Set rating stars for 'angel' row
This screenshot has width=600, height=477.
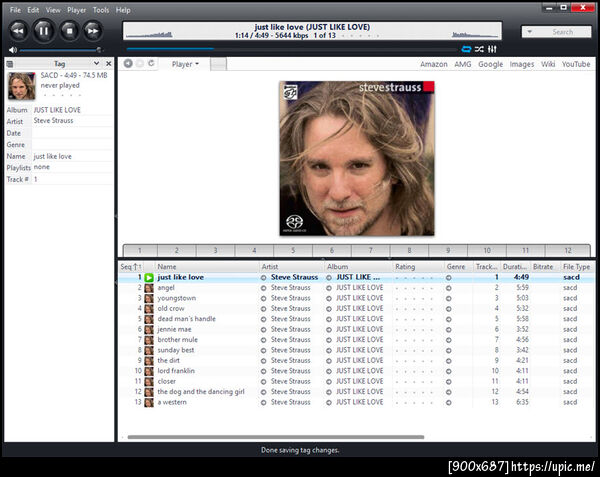[414, 288]
